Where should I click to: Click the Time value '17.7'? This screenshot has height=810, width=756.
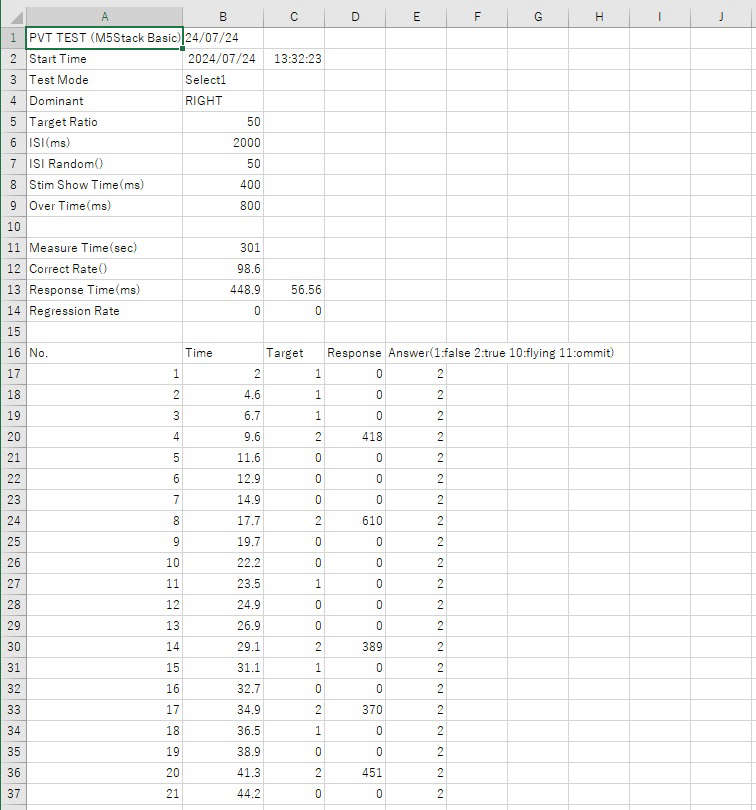(223, 521)
